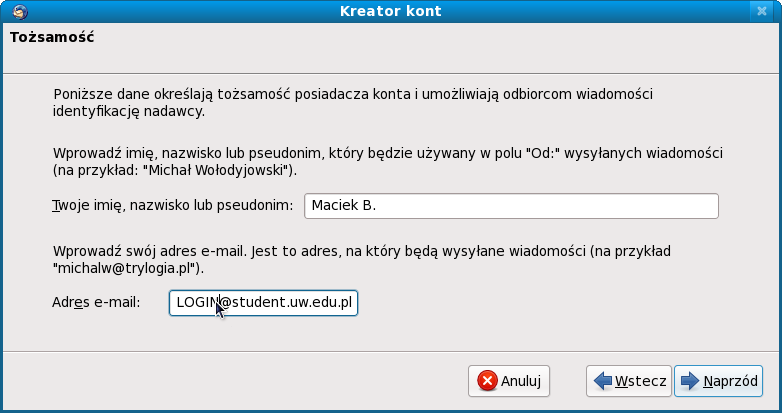This screenshot has width=782, height=413.
Task: Click the blue right arrow icon
Action: coord(689,380)
